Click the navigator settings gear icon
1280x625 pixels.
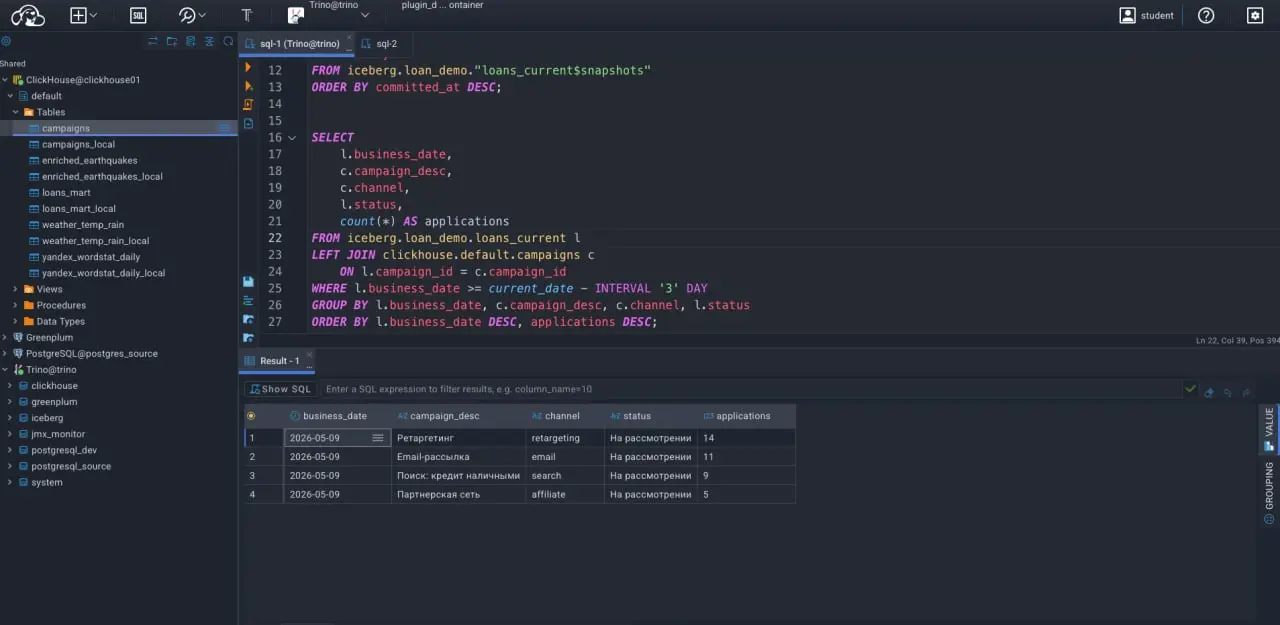pos(6,42)
